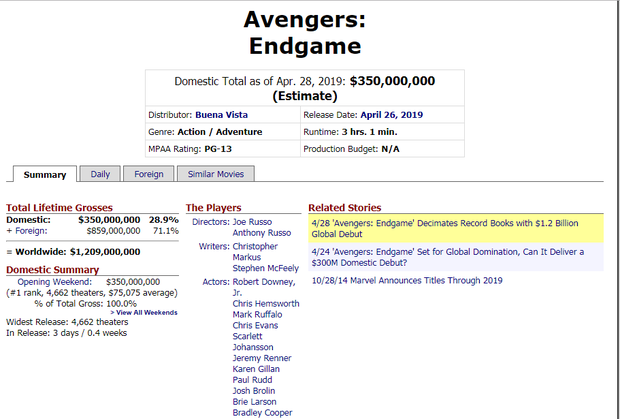The height and width of the screenshot is (419, 620).
Task: Open Christopher Markus page
Action: 255,252
